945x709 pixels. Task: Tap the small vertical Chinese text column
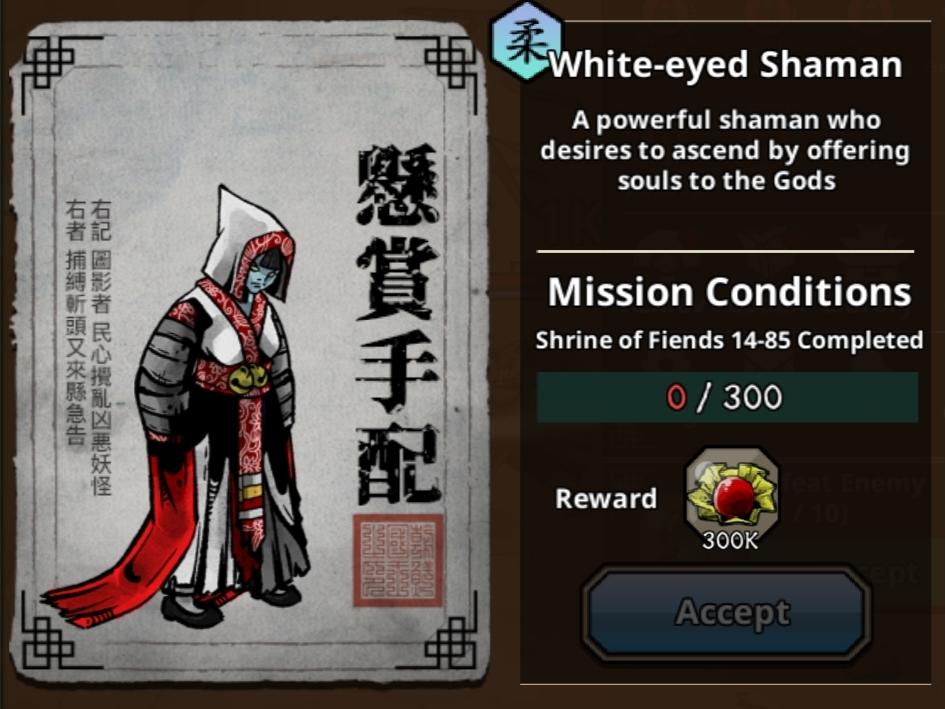pyautogui.click(x=89, y=347)
